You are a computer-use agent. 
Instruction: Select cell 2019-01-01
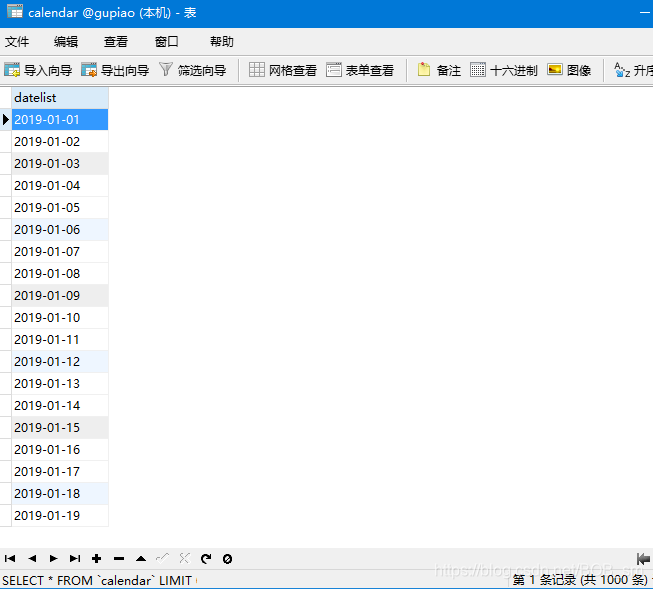click(x=60, y=120)
